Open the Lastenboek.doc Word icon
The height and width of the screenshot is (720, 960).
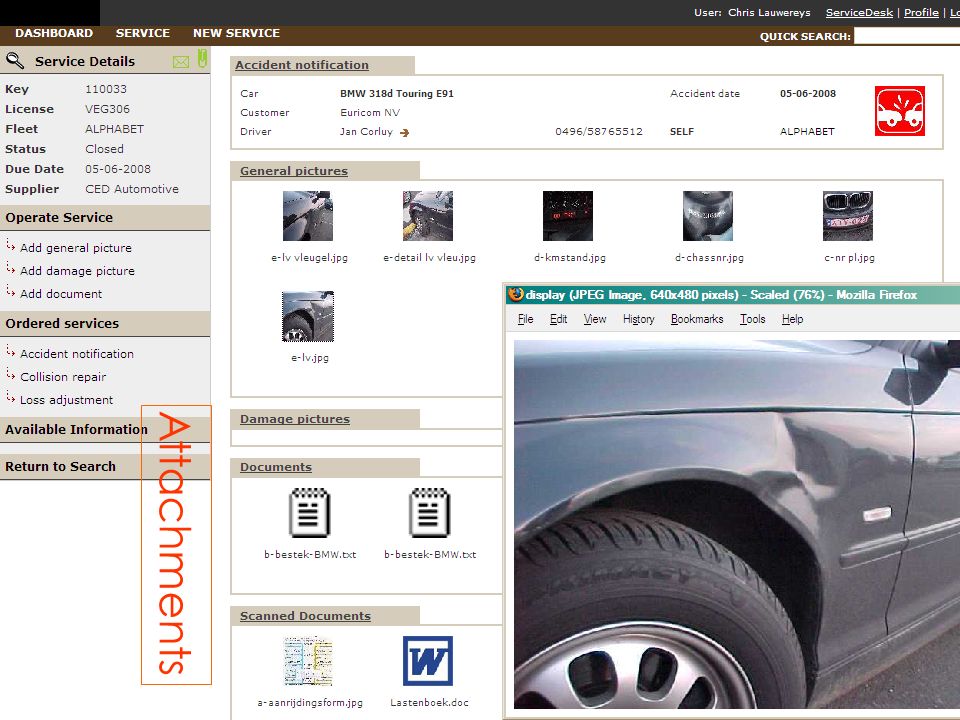(x=428, y=661)
